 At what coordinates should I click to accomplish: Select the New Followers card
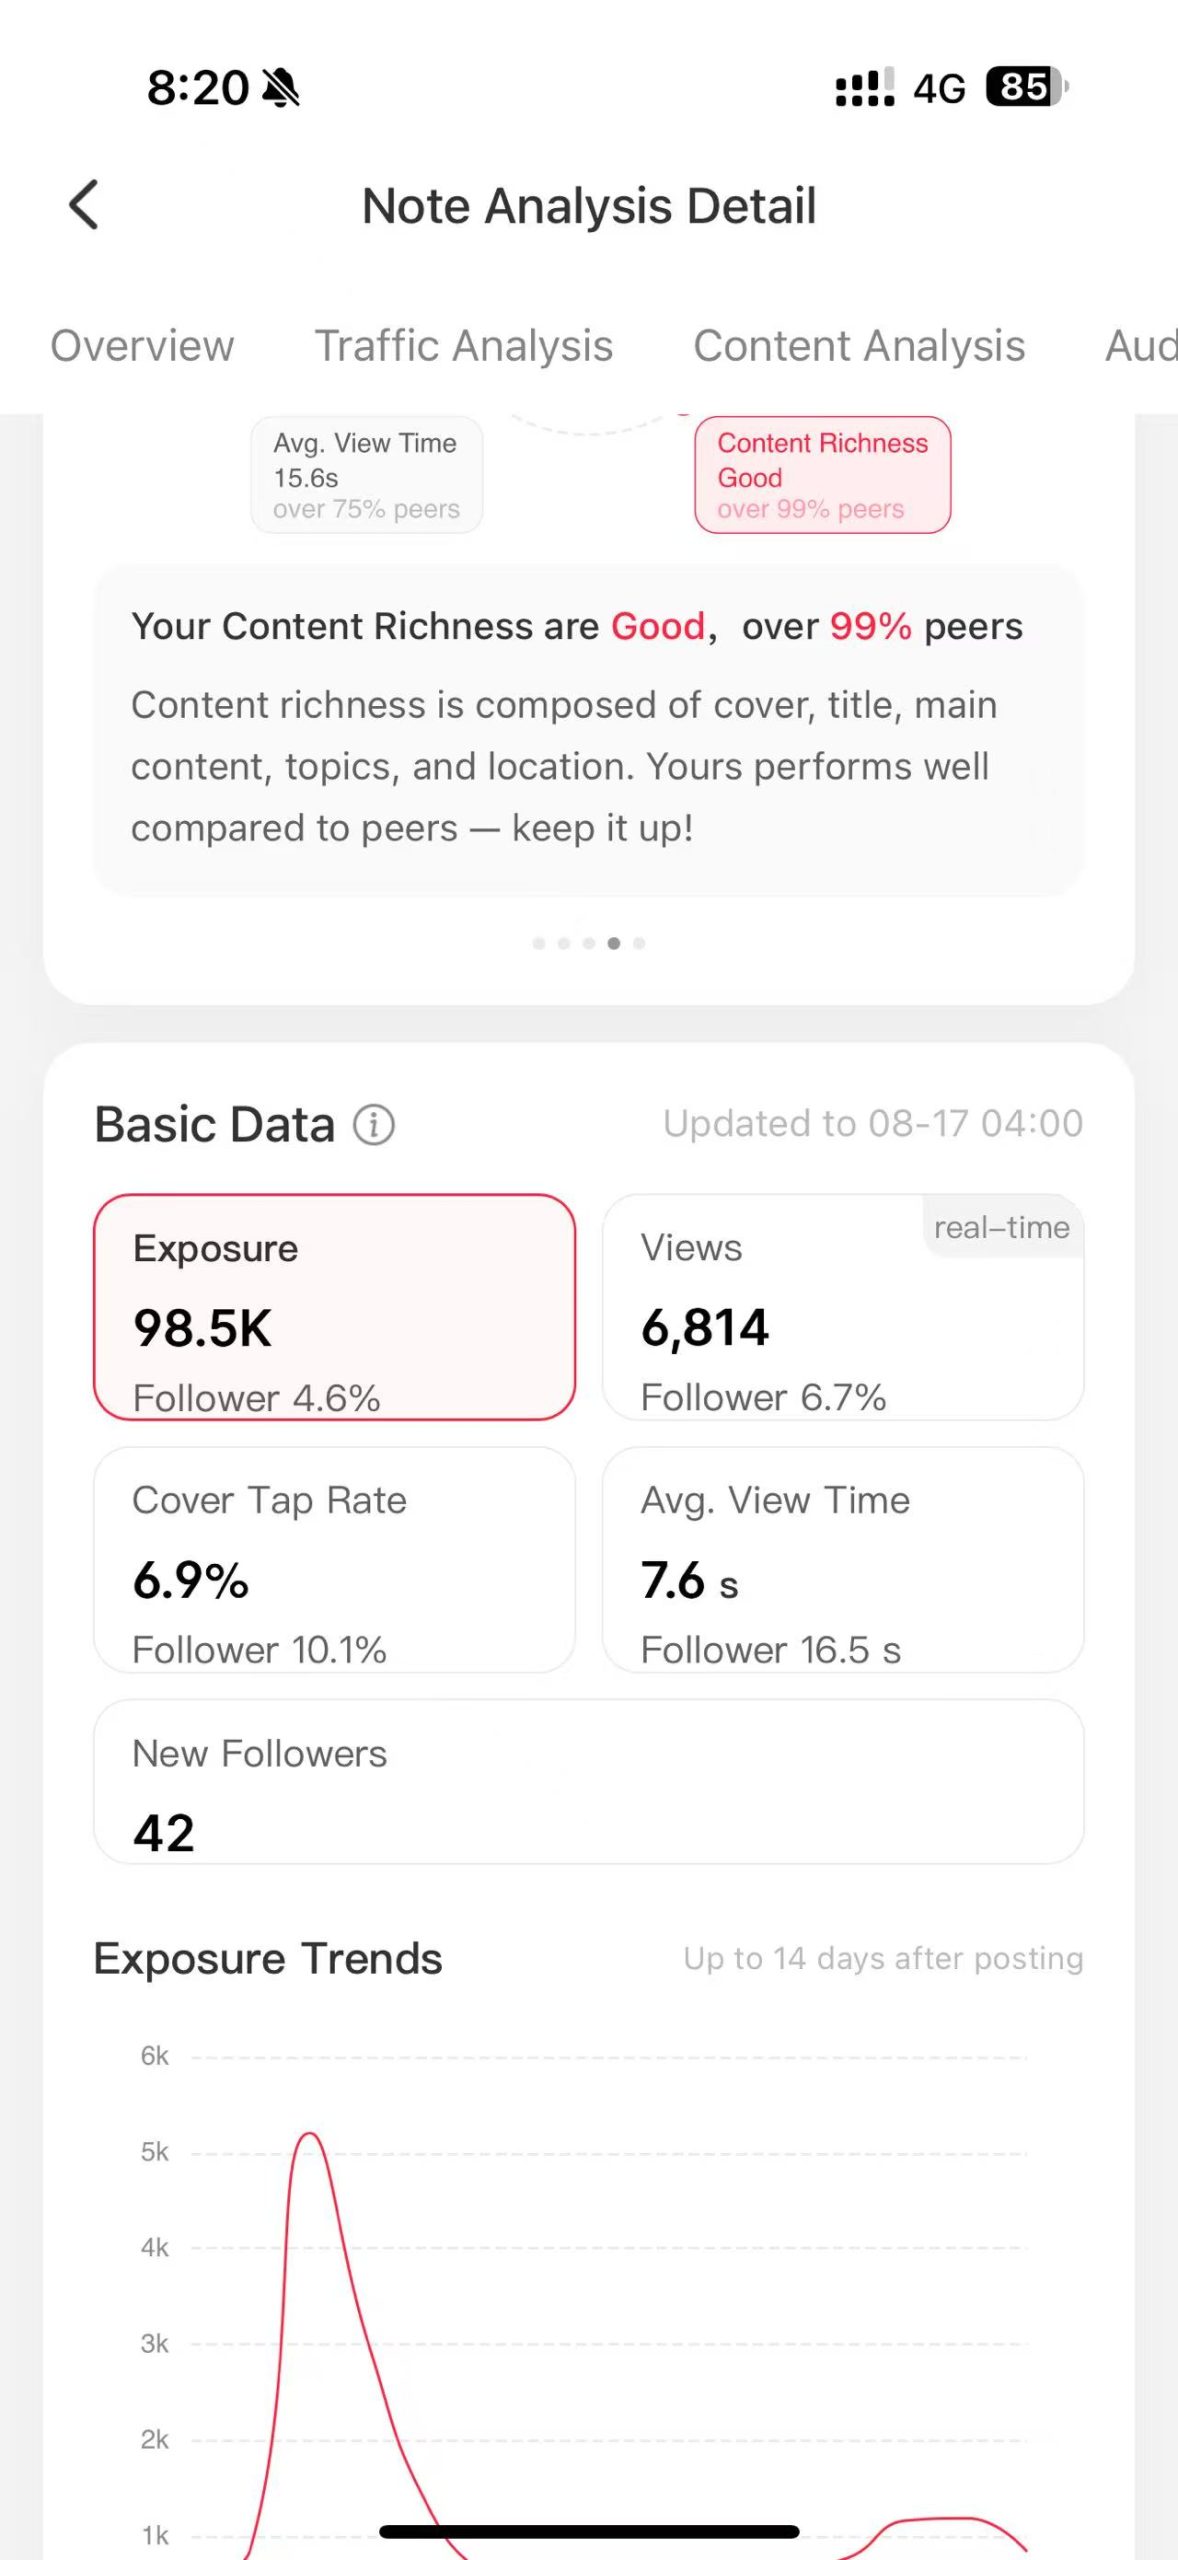pyautogui.click(x=588, y=1781)
